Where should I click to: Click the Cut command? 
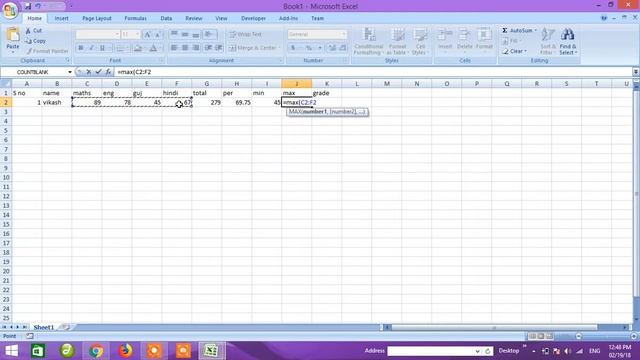click(33, 31)
